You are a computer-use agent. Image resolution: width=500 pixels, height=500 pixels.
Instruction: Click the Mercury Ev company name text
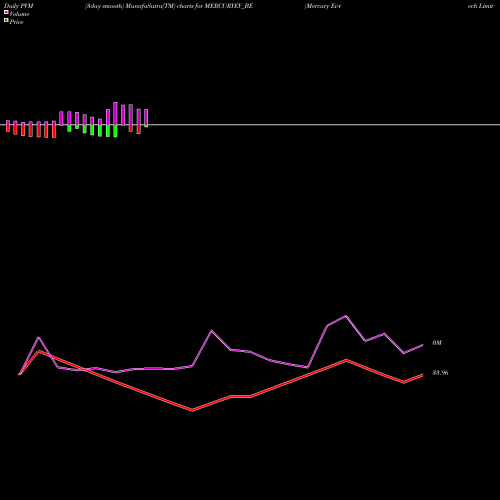click(323, 6)
